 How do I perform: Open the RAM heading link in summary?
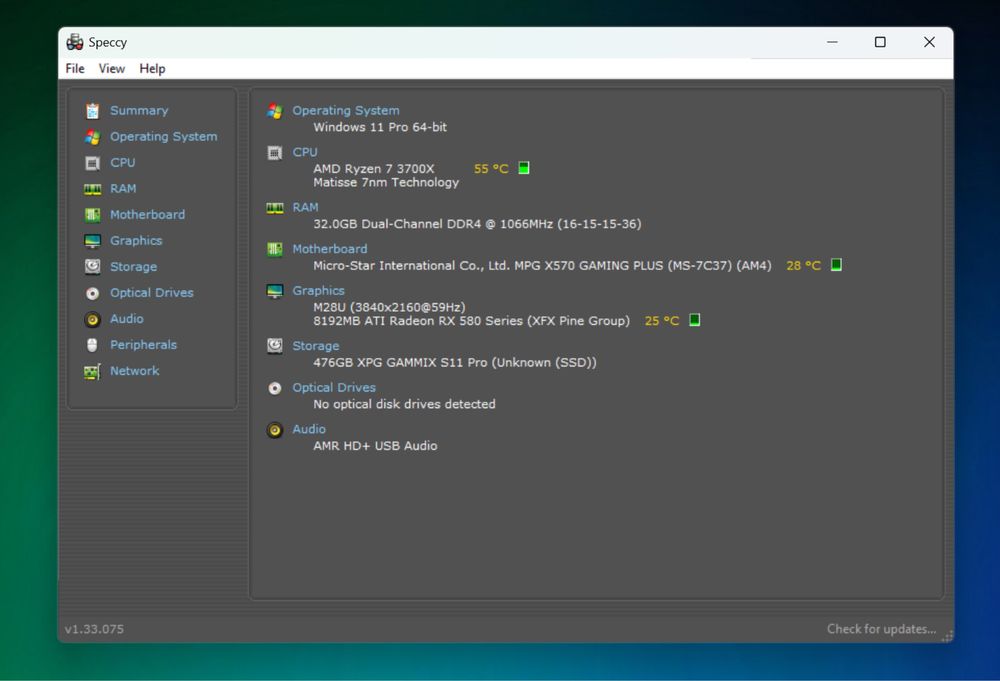(x=305, y=207)
